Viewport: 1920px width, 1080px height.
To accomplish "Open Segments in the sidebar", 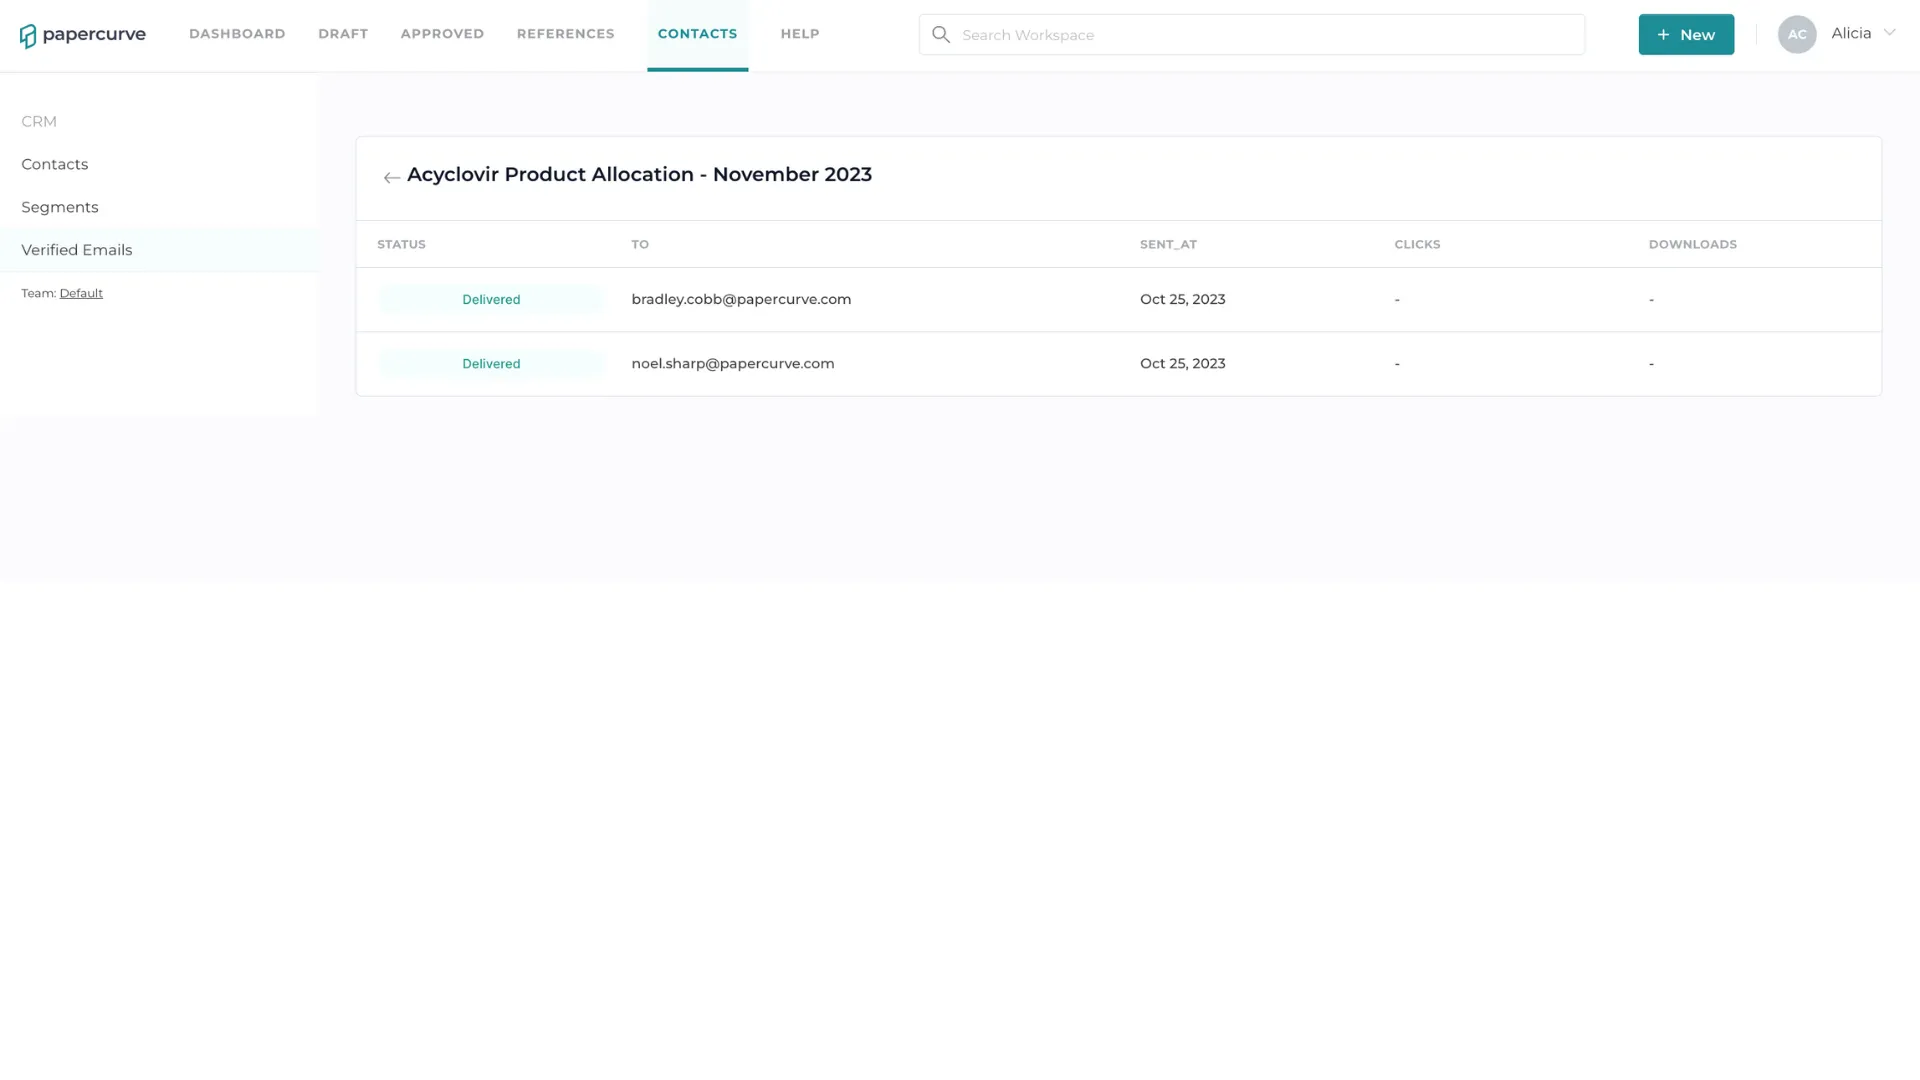I will coord(60,207).
